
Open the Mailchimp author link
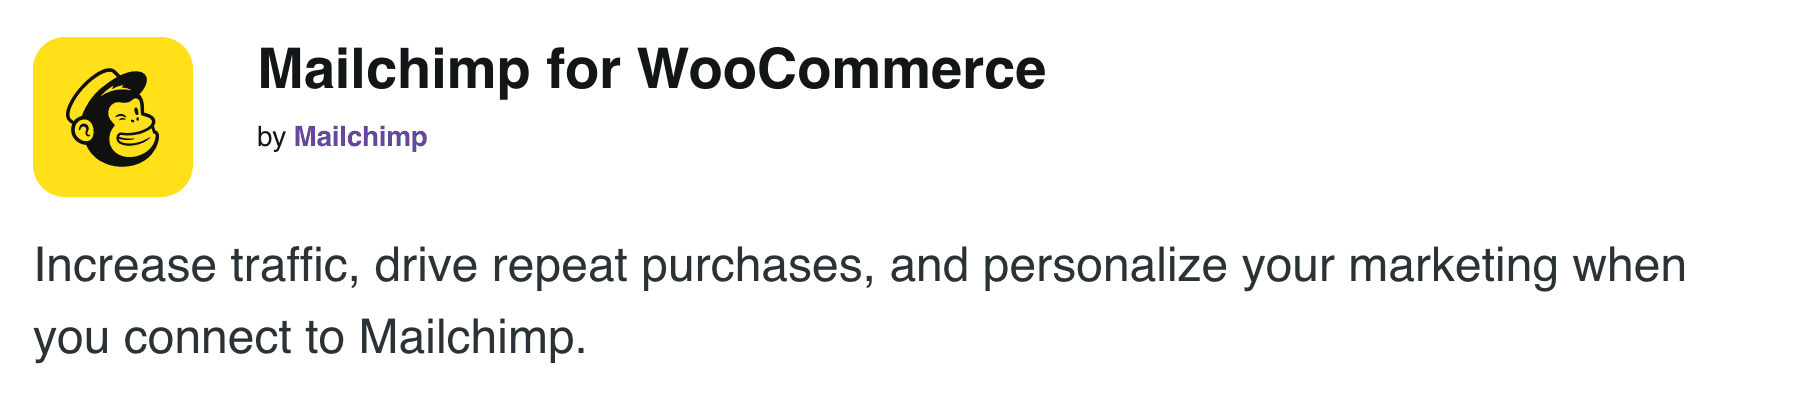(360, 137)
